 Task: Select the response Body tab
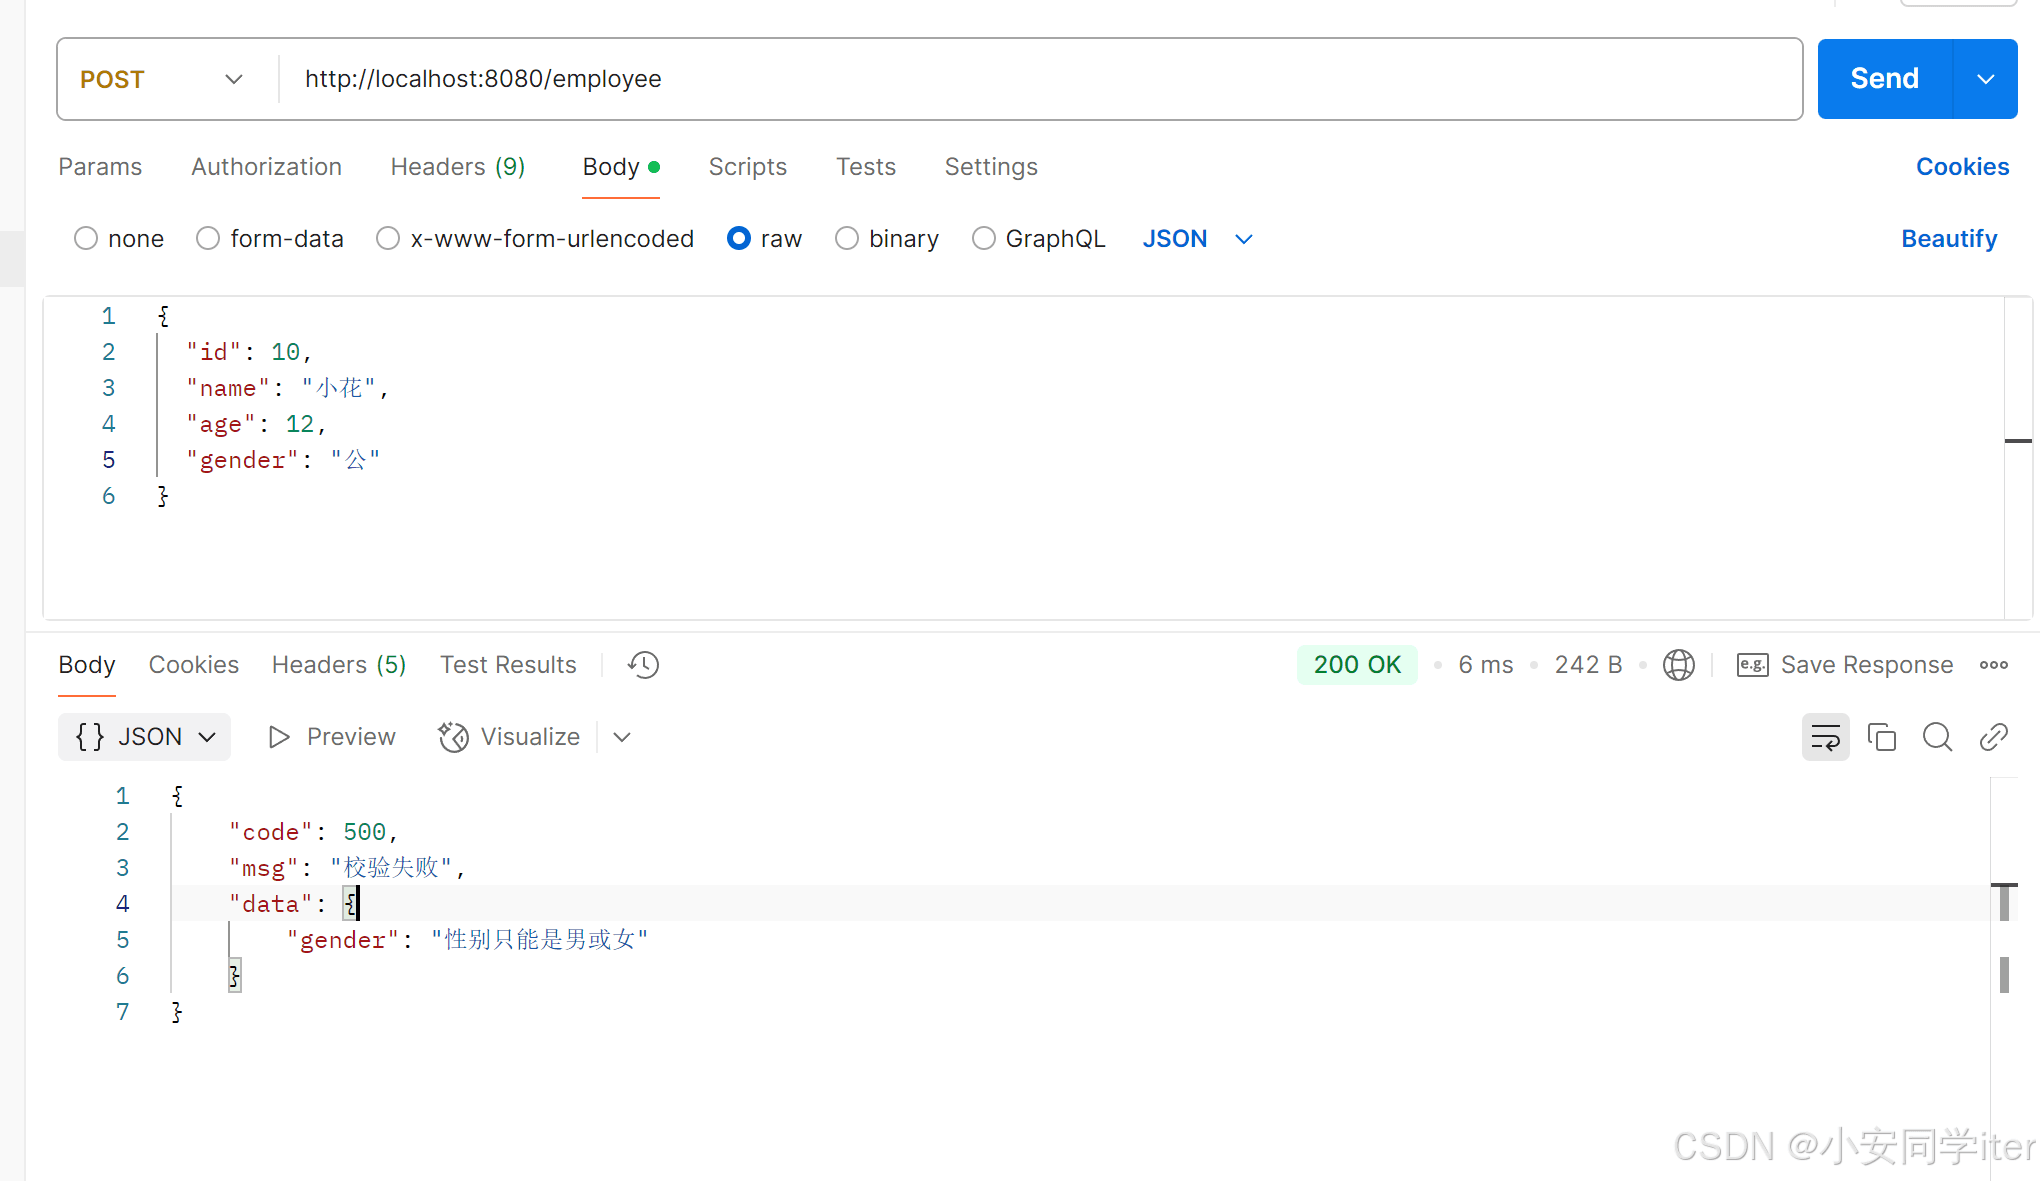tap(87, 665)
